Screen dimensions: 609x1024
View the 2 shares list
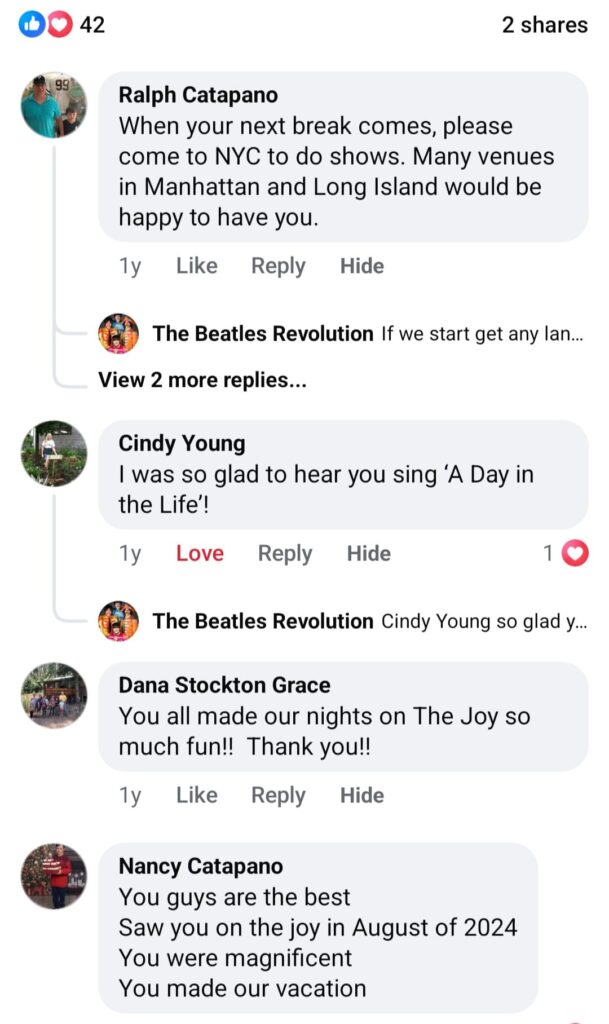tap(544, 25)
